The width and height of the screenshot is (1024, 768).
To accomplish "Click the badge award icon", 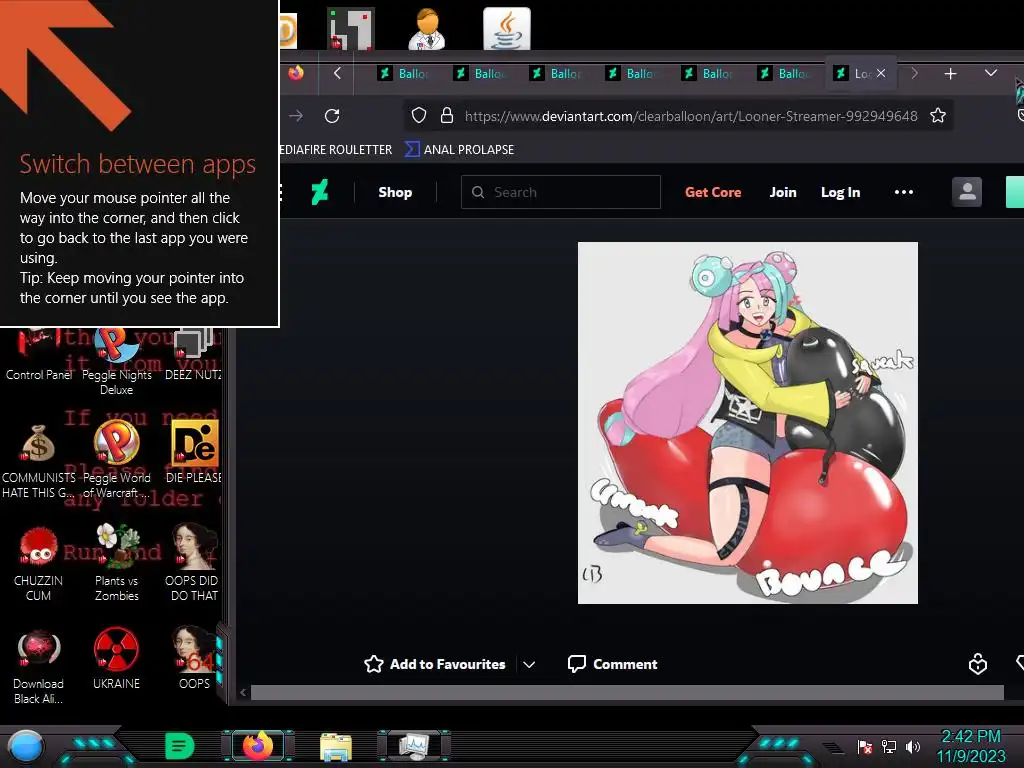I will [978, 664].
